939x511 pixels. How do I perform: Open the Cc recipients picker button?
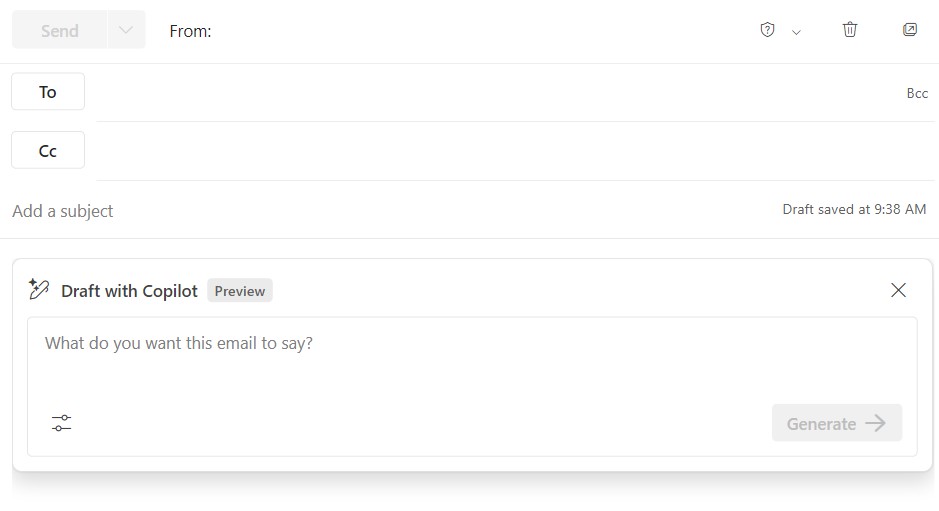48,151
